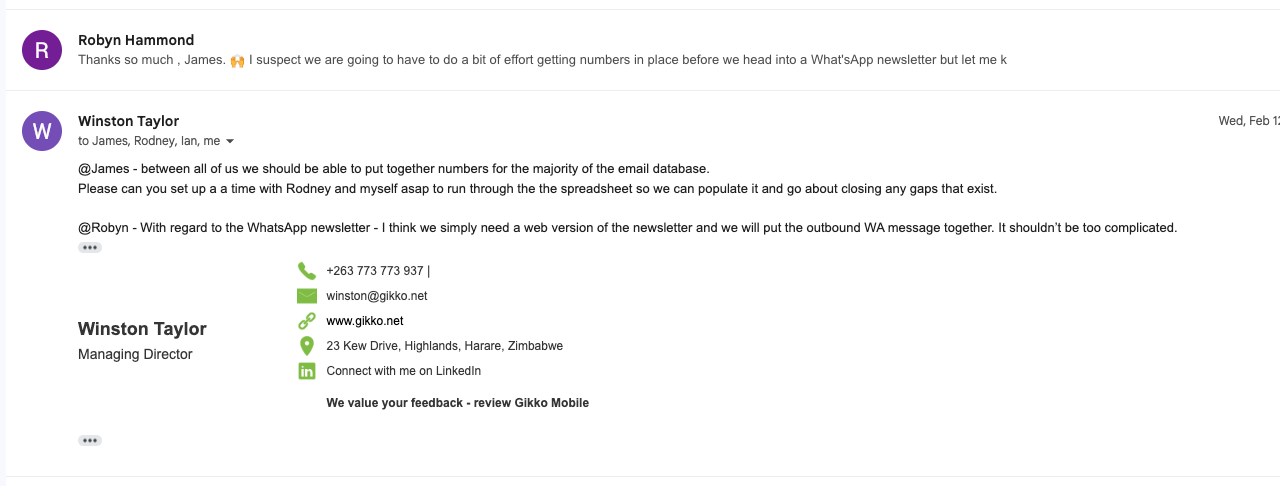The image size is (1280, 486).
Task: Click the green location pin icon
Action: click(307, 346)
